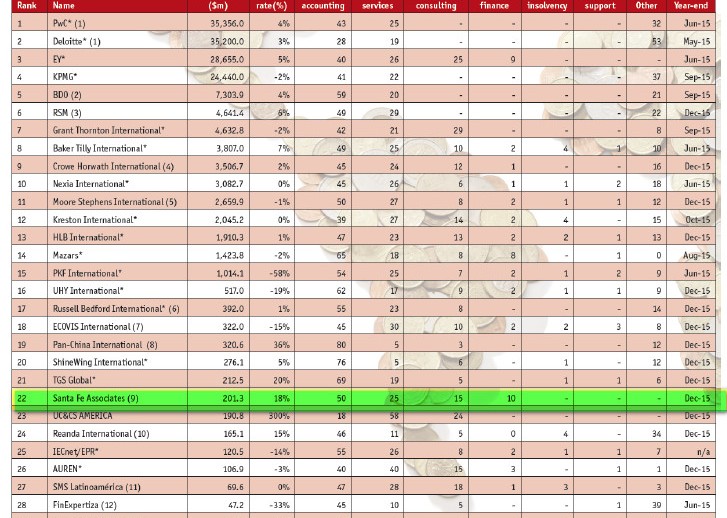Select the growth rate '-33%'
This screenshot has width=727, height=518.
tap(280, 505)
